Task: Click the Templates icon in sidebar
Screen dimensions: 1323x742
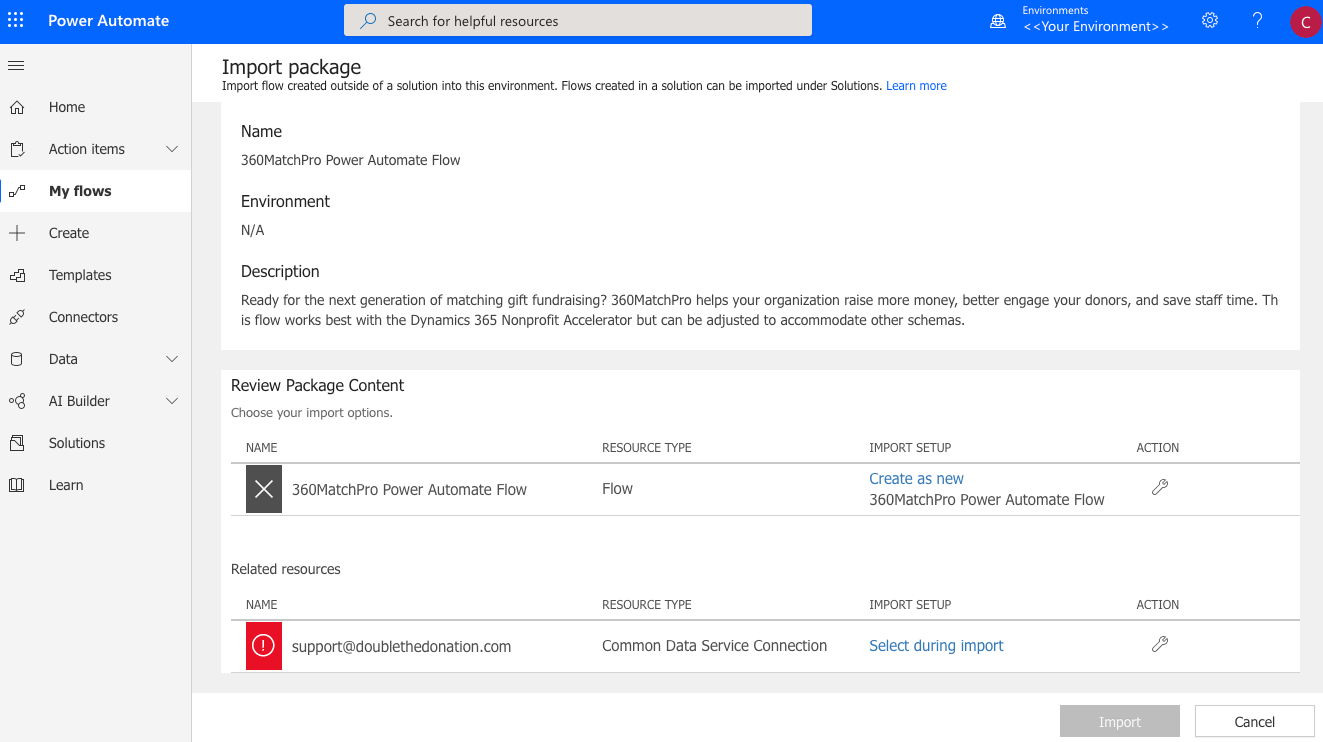Action: point(16,275)
